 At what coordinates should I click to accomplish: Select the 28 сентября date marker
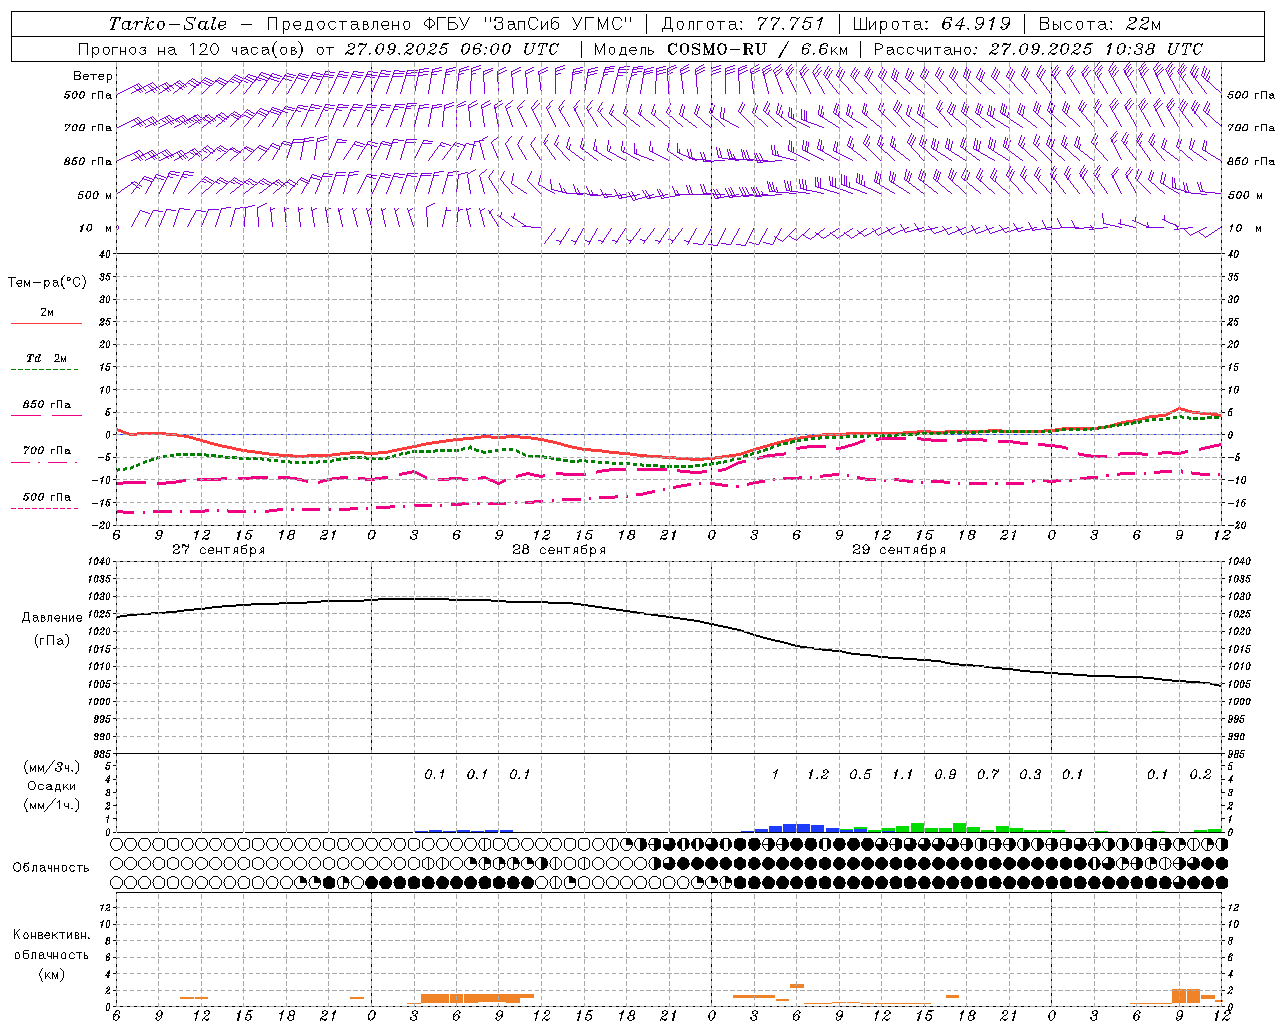tap(558, 550)
